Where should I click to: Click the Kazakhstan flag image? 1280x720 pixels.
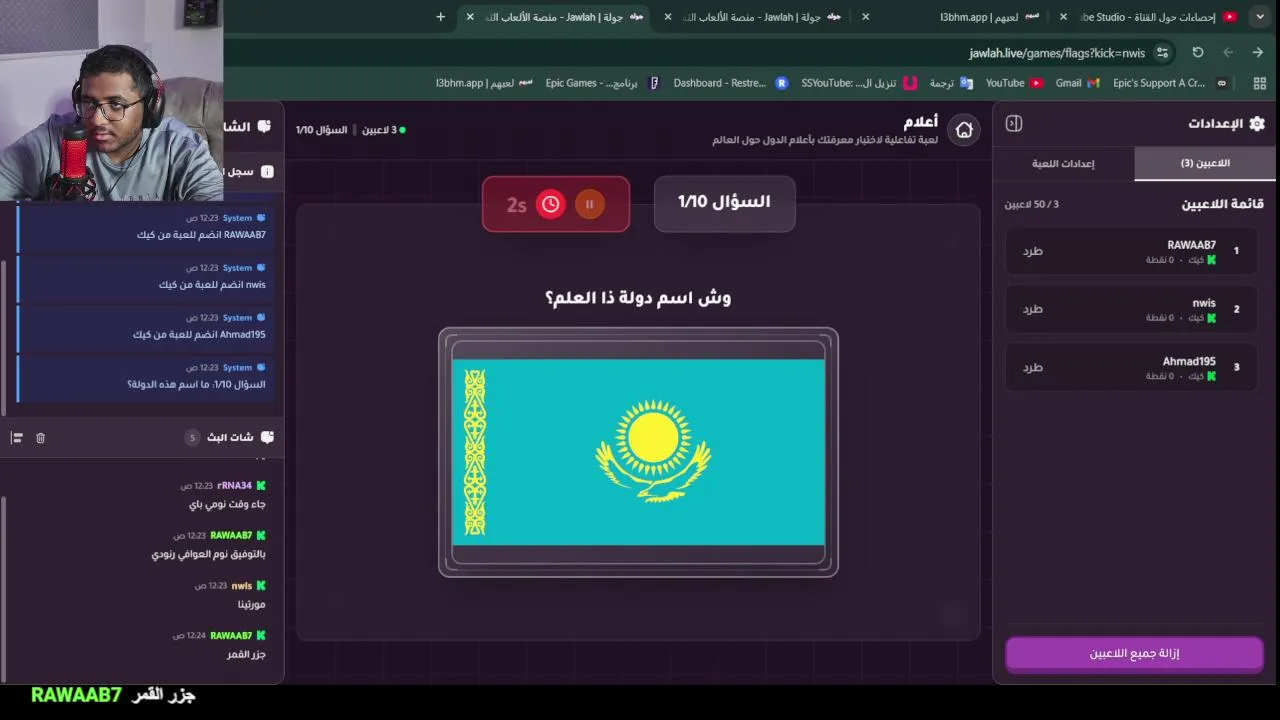pos(638,452)
